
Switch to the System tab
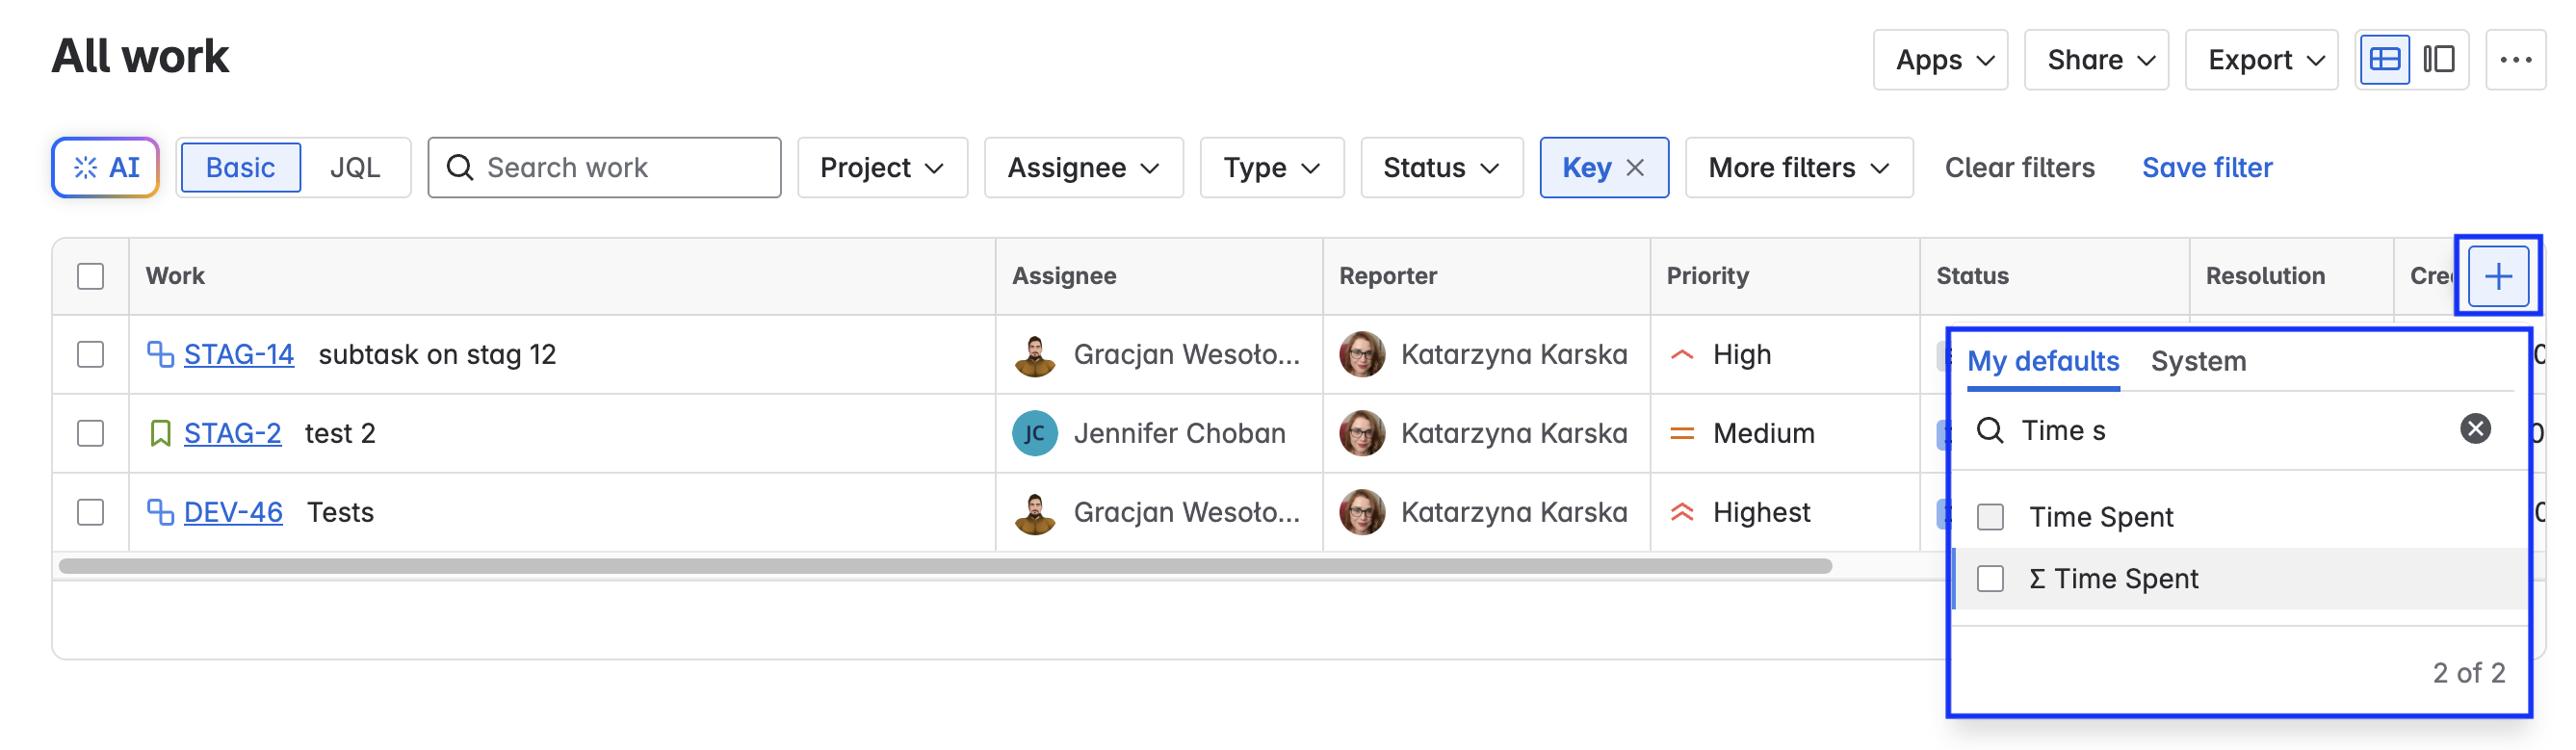click(2198, 361)
